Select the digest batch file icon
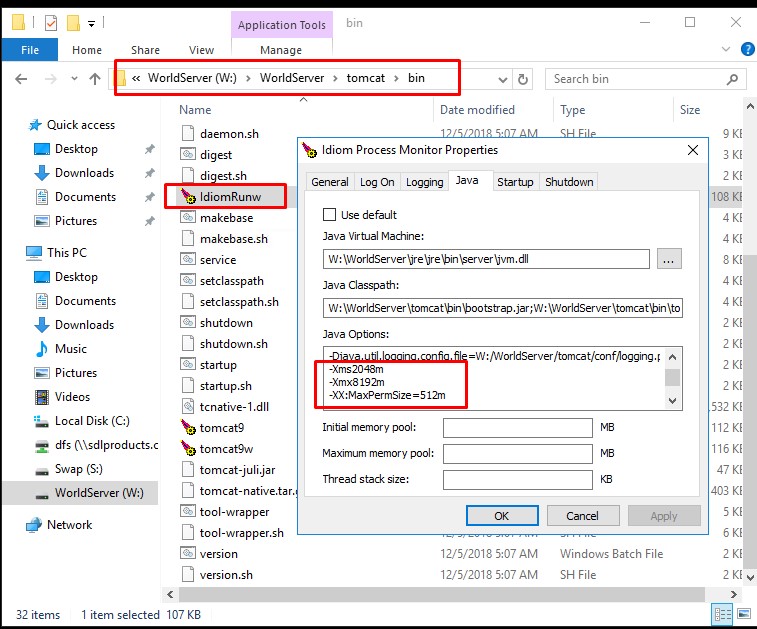757x629 pixels. (x=188, y=154)
